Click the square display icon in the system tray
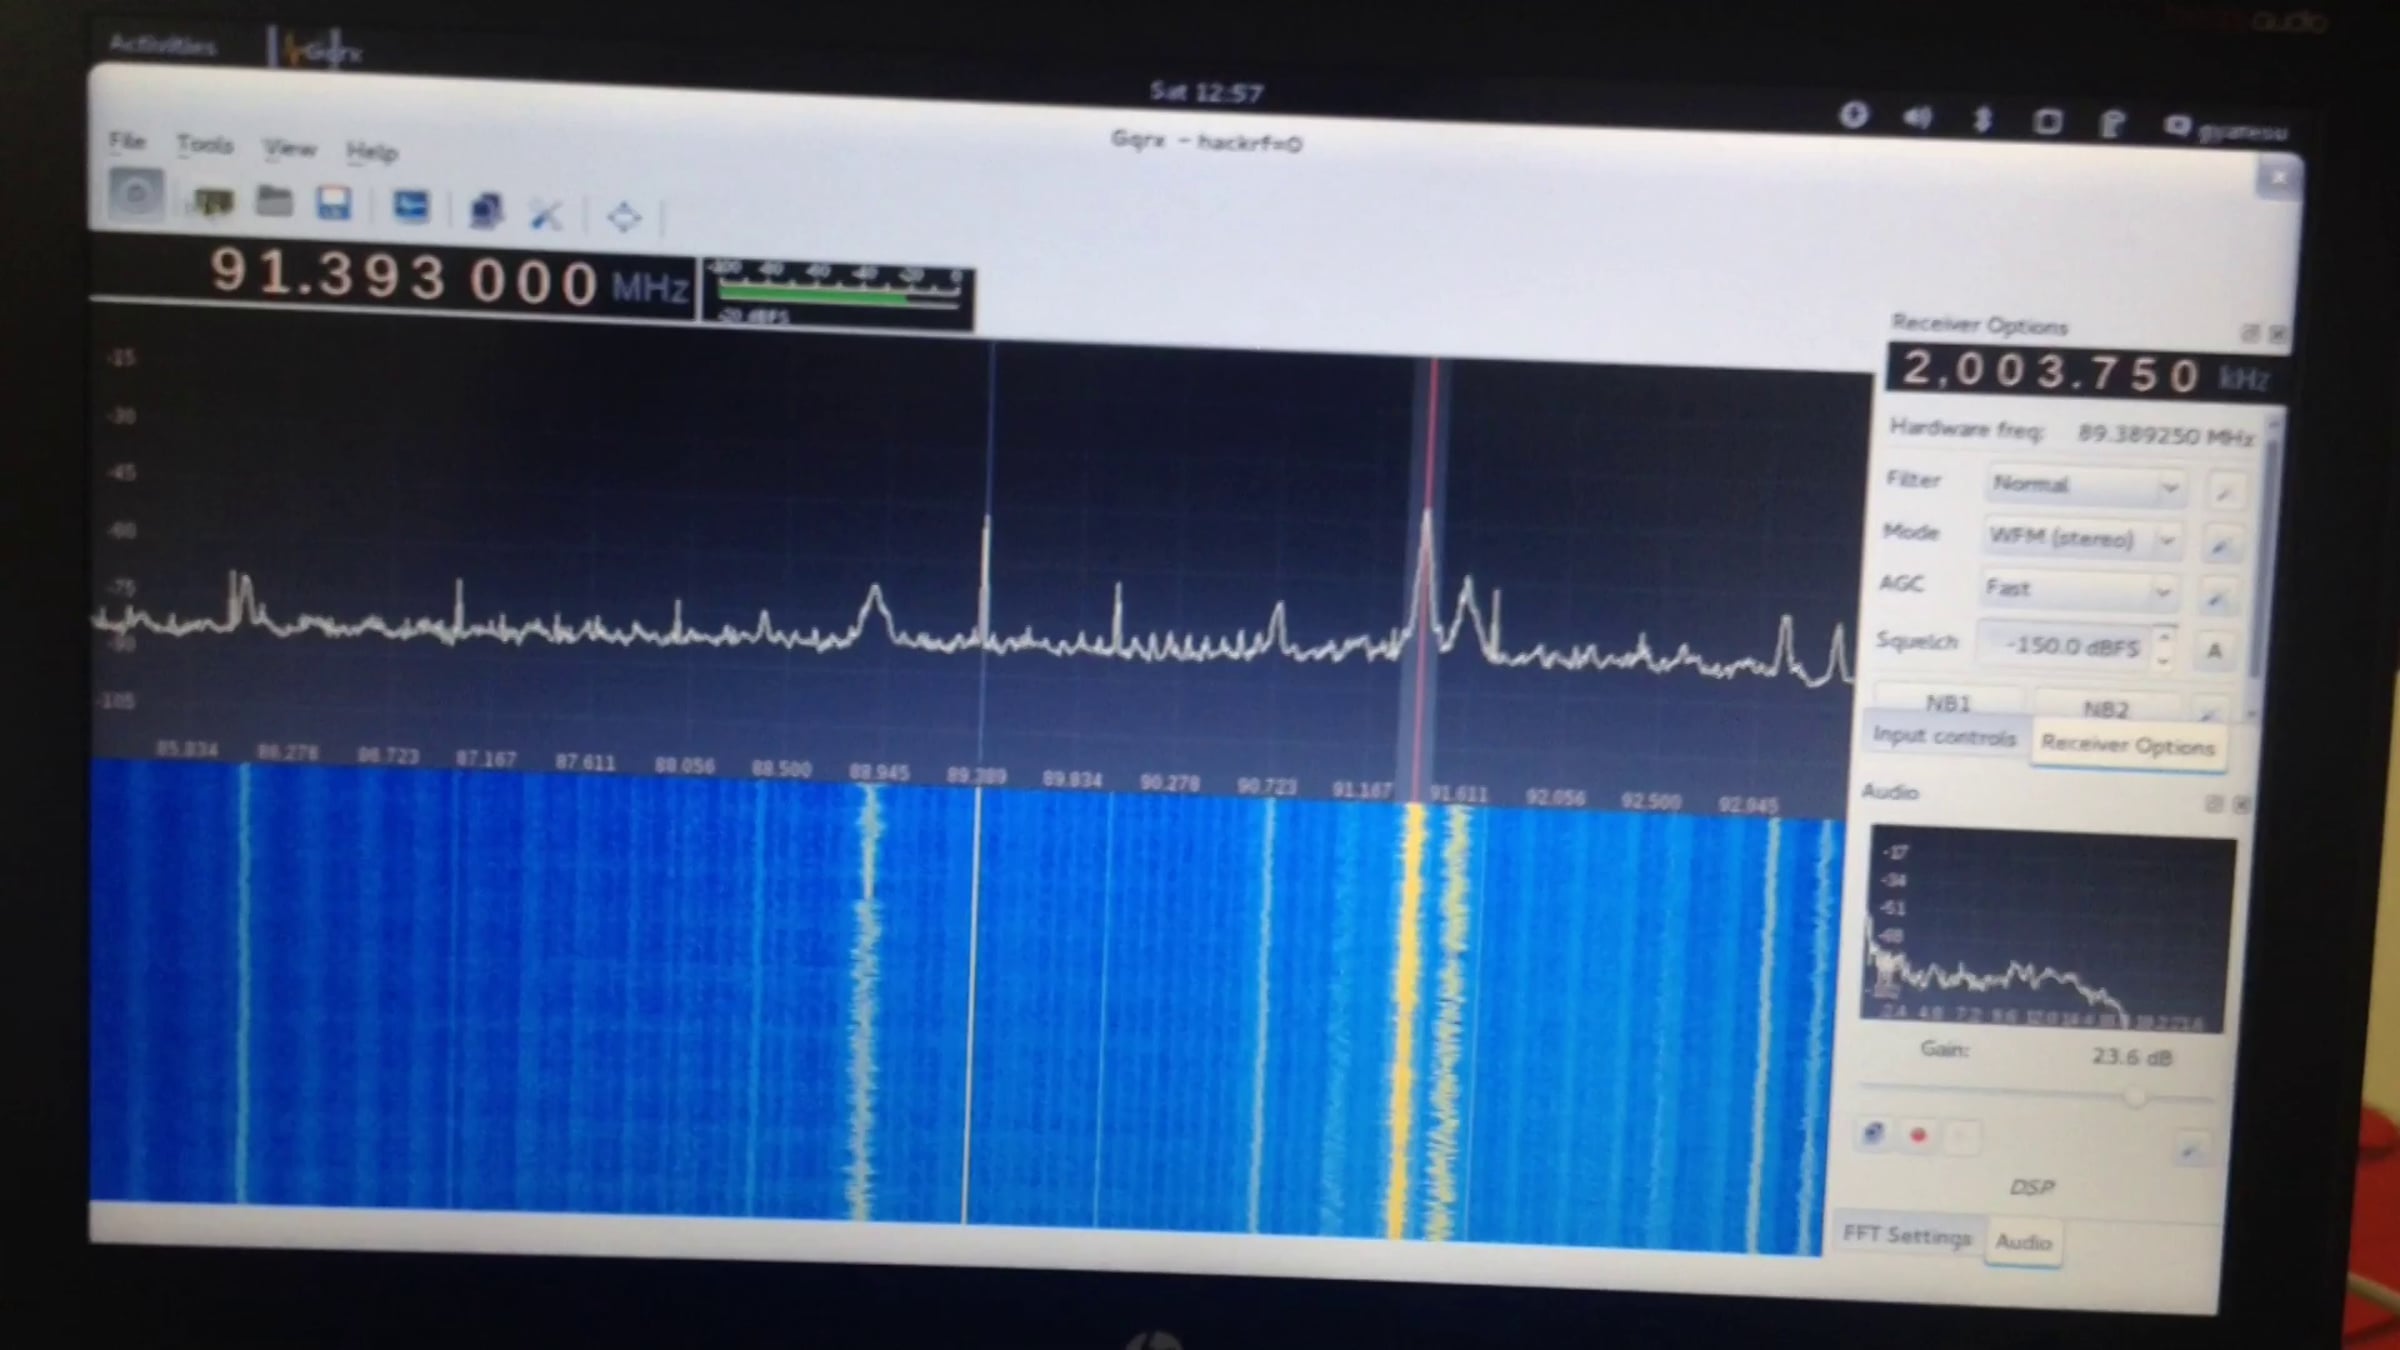Viewport: 2400px width, 1350px height. coord(2047,122)
